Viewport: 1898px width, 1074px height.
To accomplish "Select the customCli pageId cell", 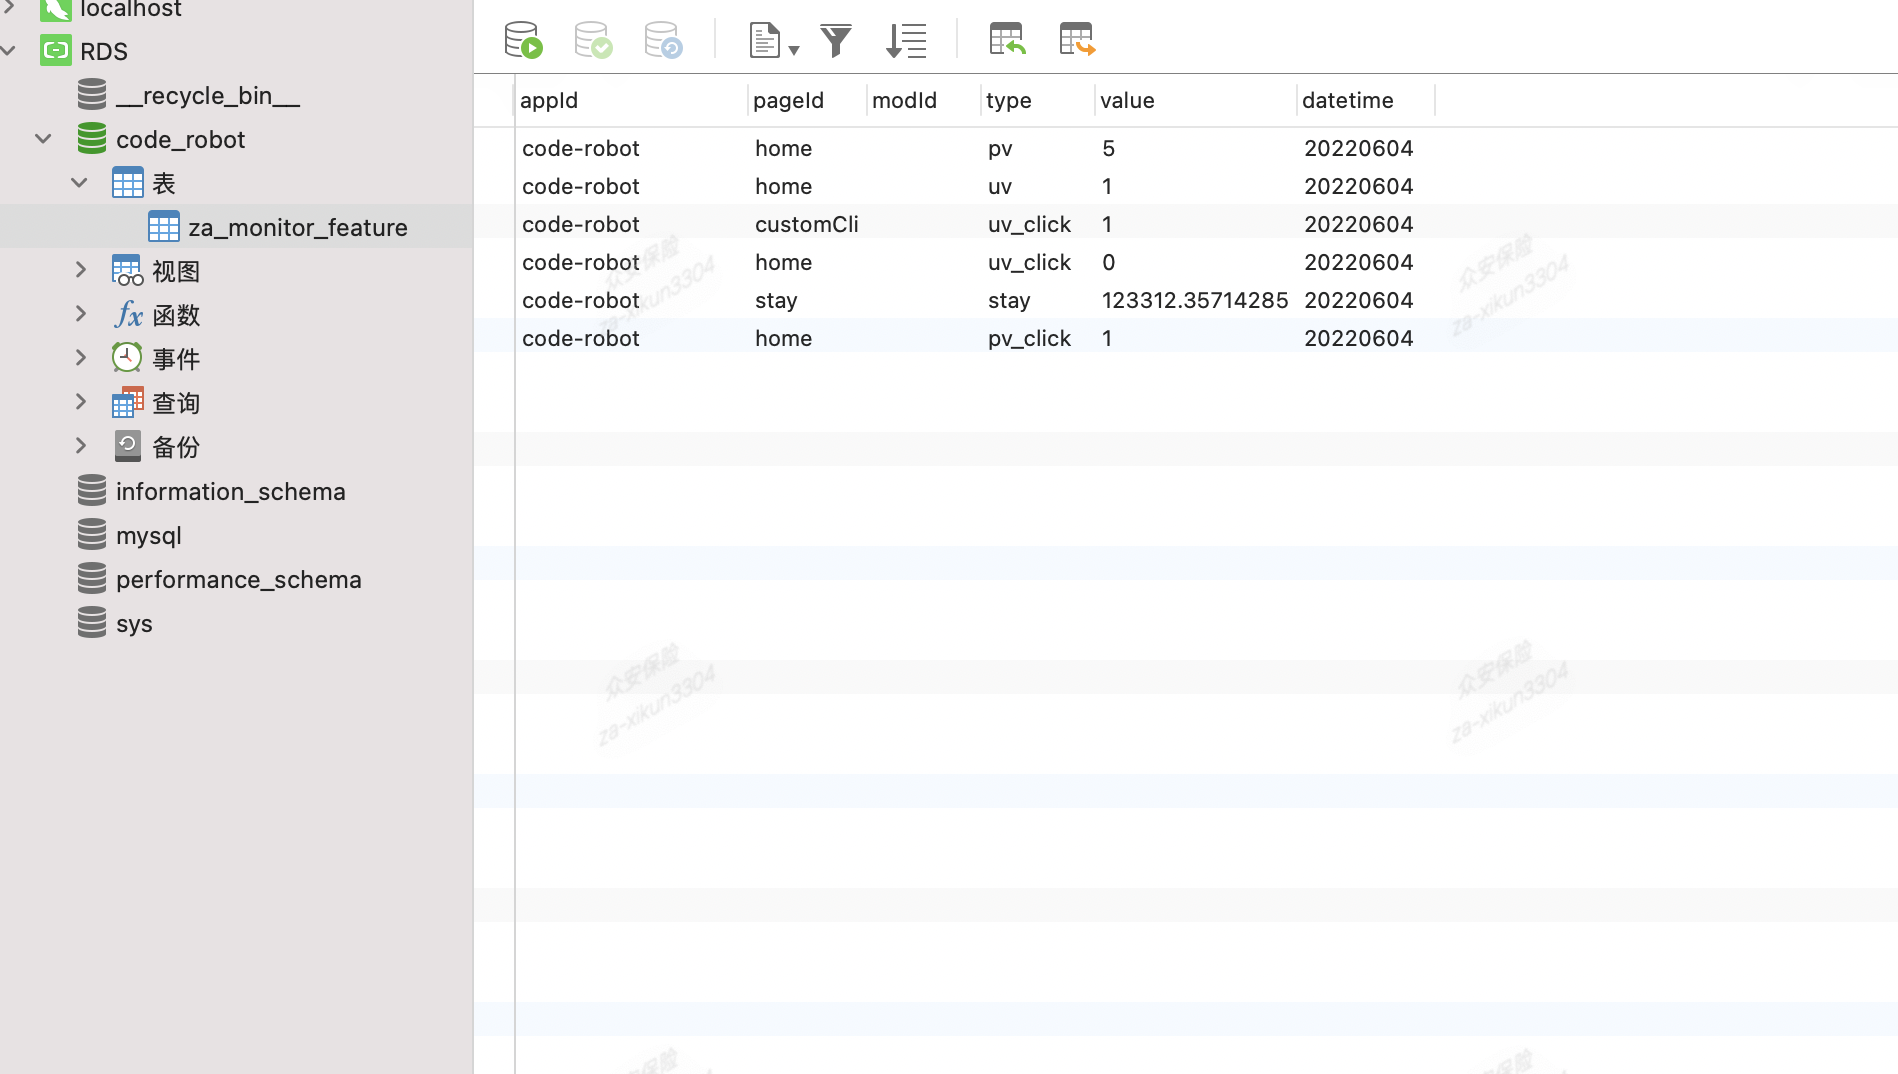I will [807, 224].
